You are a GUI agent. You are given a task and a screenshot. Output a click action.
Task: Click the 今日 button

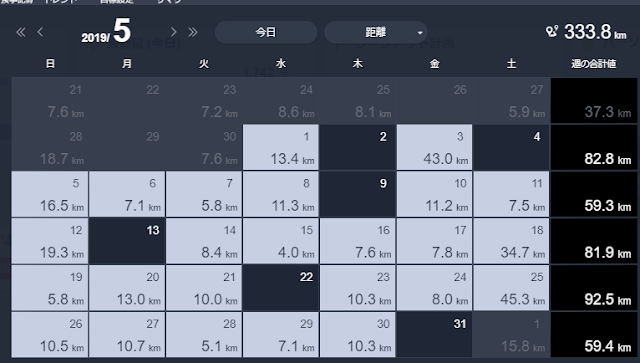[266, 32]
